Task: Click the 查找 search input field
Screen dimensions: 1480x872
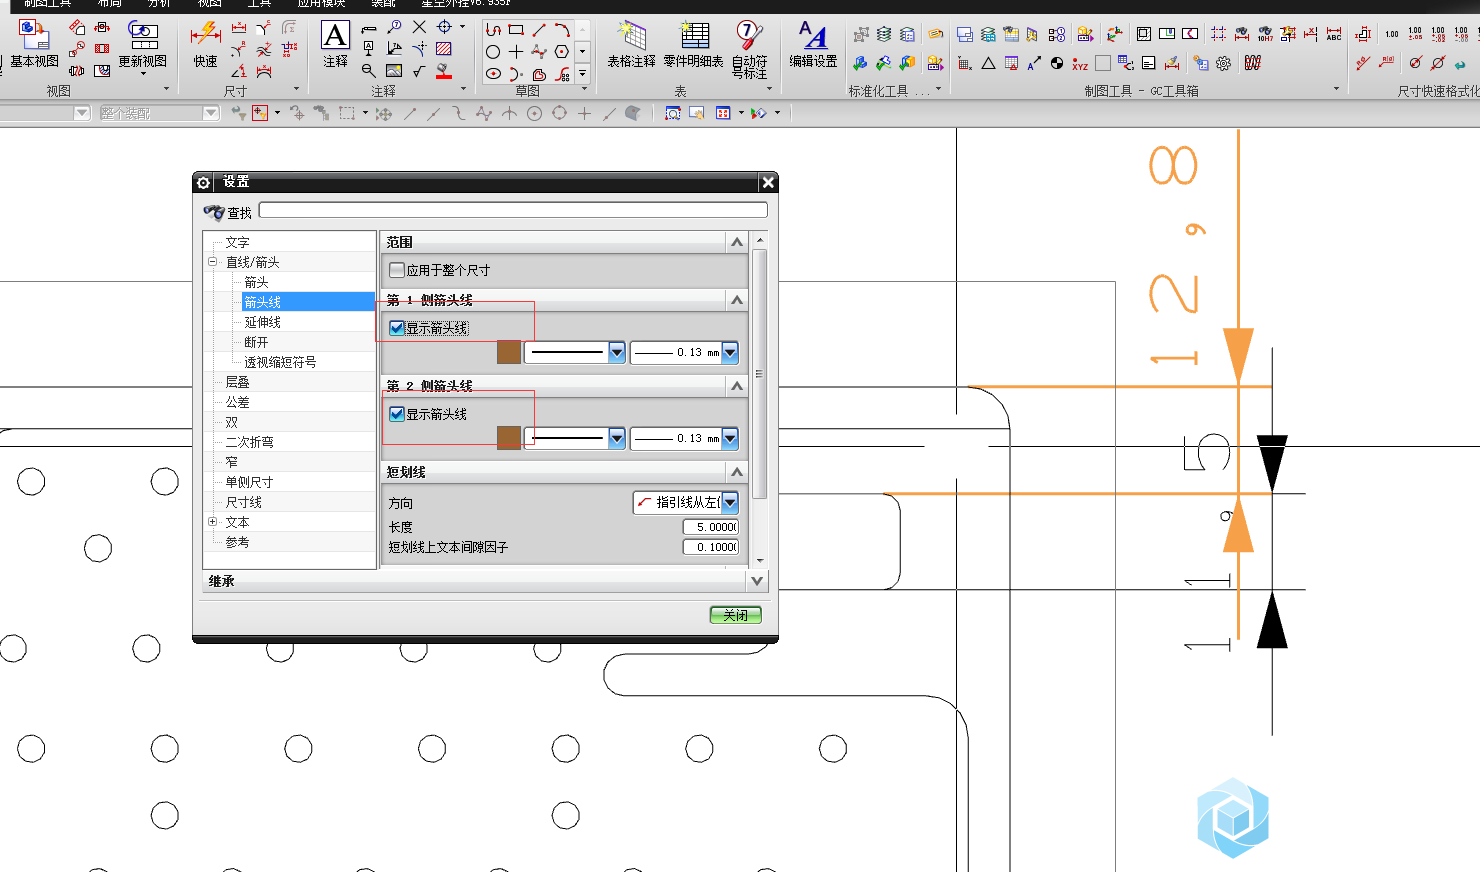Action: pos(513,210)
